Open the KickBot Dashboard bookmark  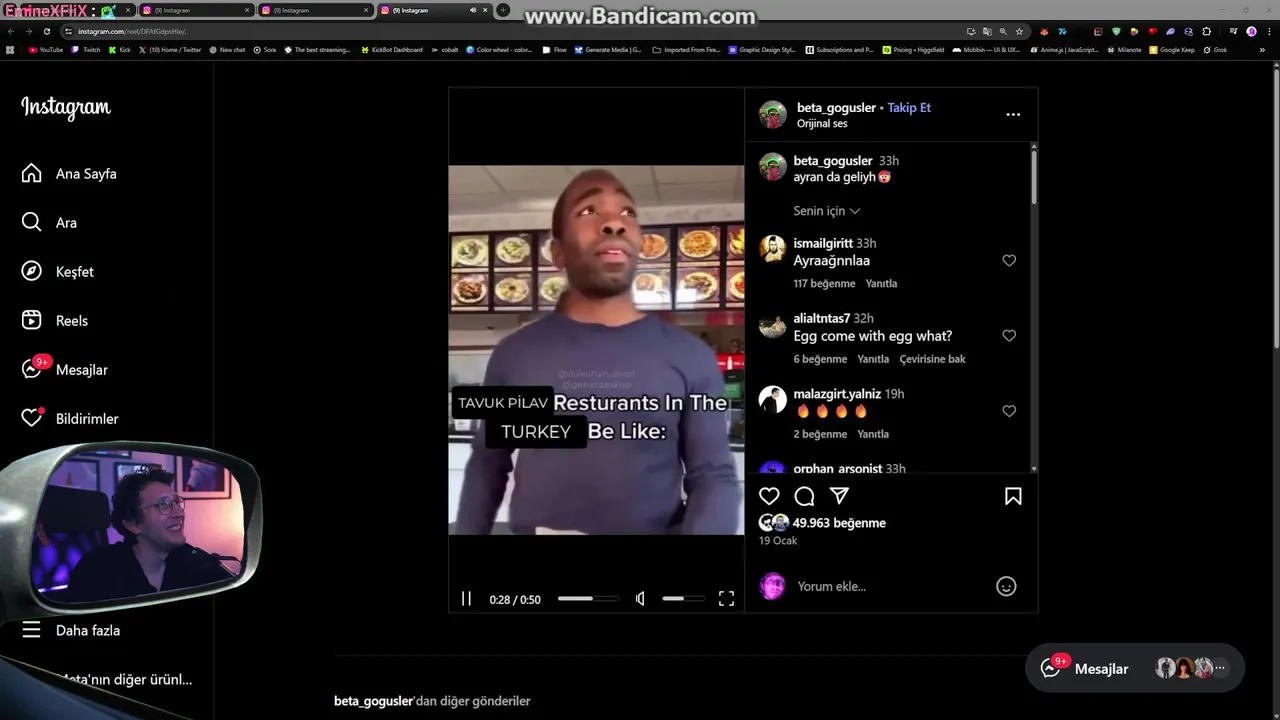tap(392, 50)
